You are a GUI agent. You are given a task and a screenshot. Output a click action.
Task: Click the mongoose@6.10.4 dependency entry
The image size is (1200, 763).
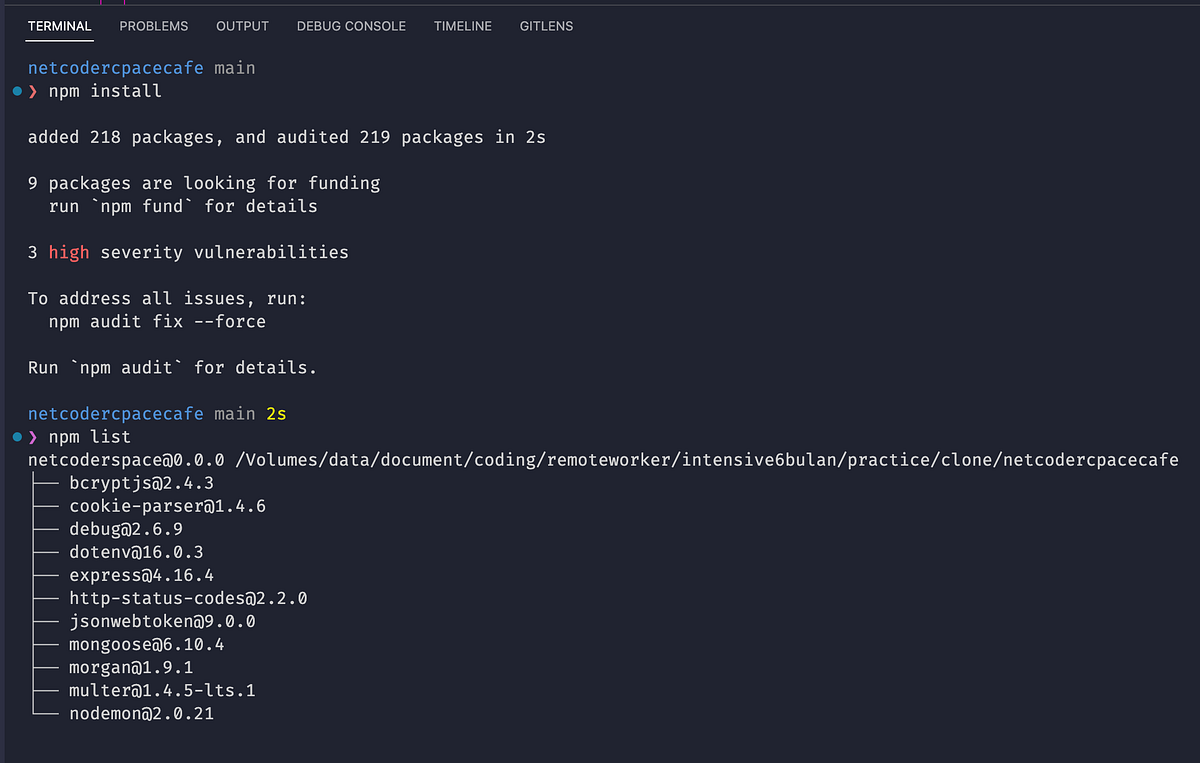146,644
